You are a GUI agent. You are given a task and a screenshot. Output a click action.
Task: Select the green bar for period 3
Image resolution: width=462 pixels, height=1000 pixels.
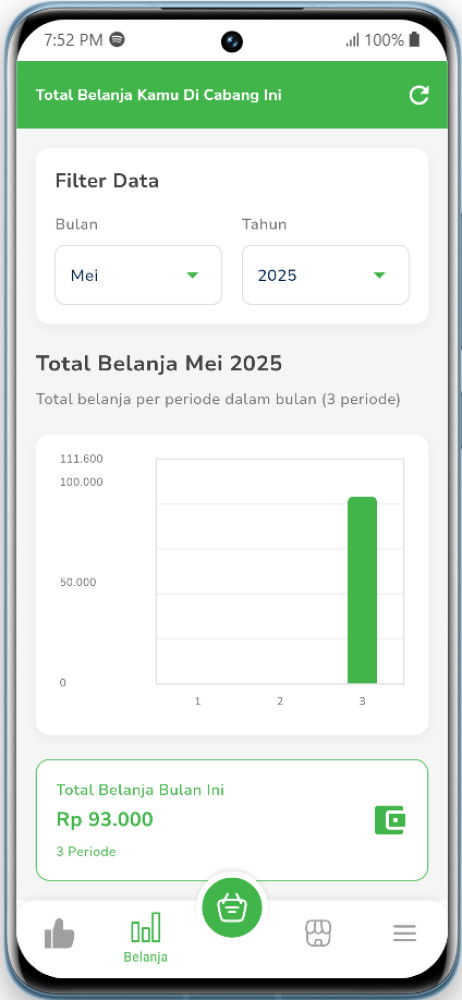coord(362,590)
